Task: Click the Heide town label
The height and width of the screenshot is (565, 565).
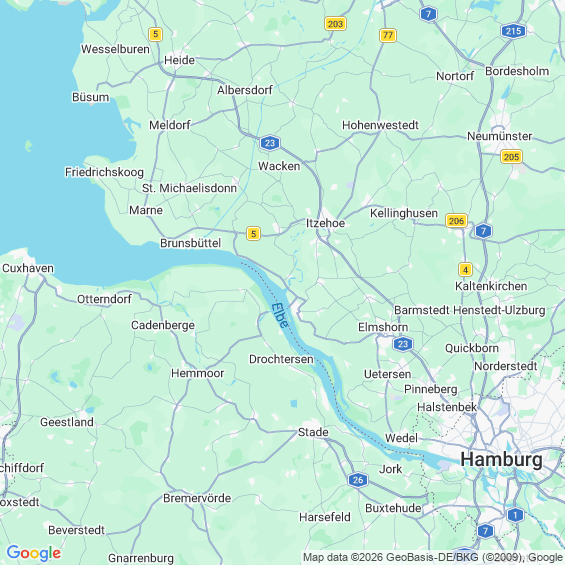Action: [x=179, y=60]
